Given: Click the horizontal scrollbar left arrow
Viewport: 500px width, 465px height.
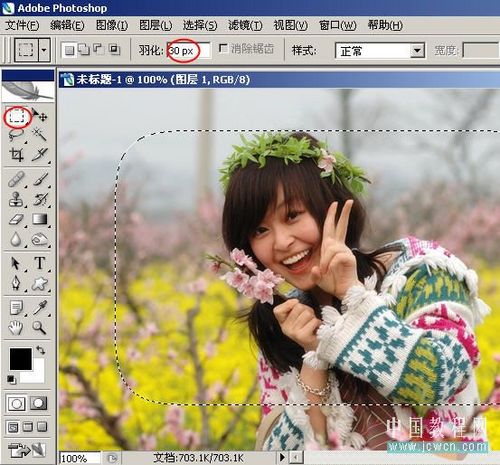Looking at the screenshot, I should click(x=296, y=457).
